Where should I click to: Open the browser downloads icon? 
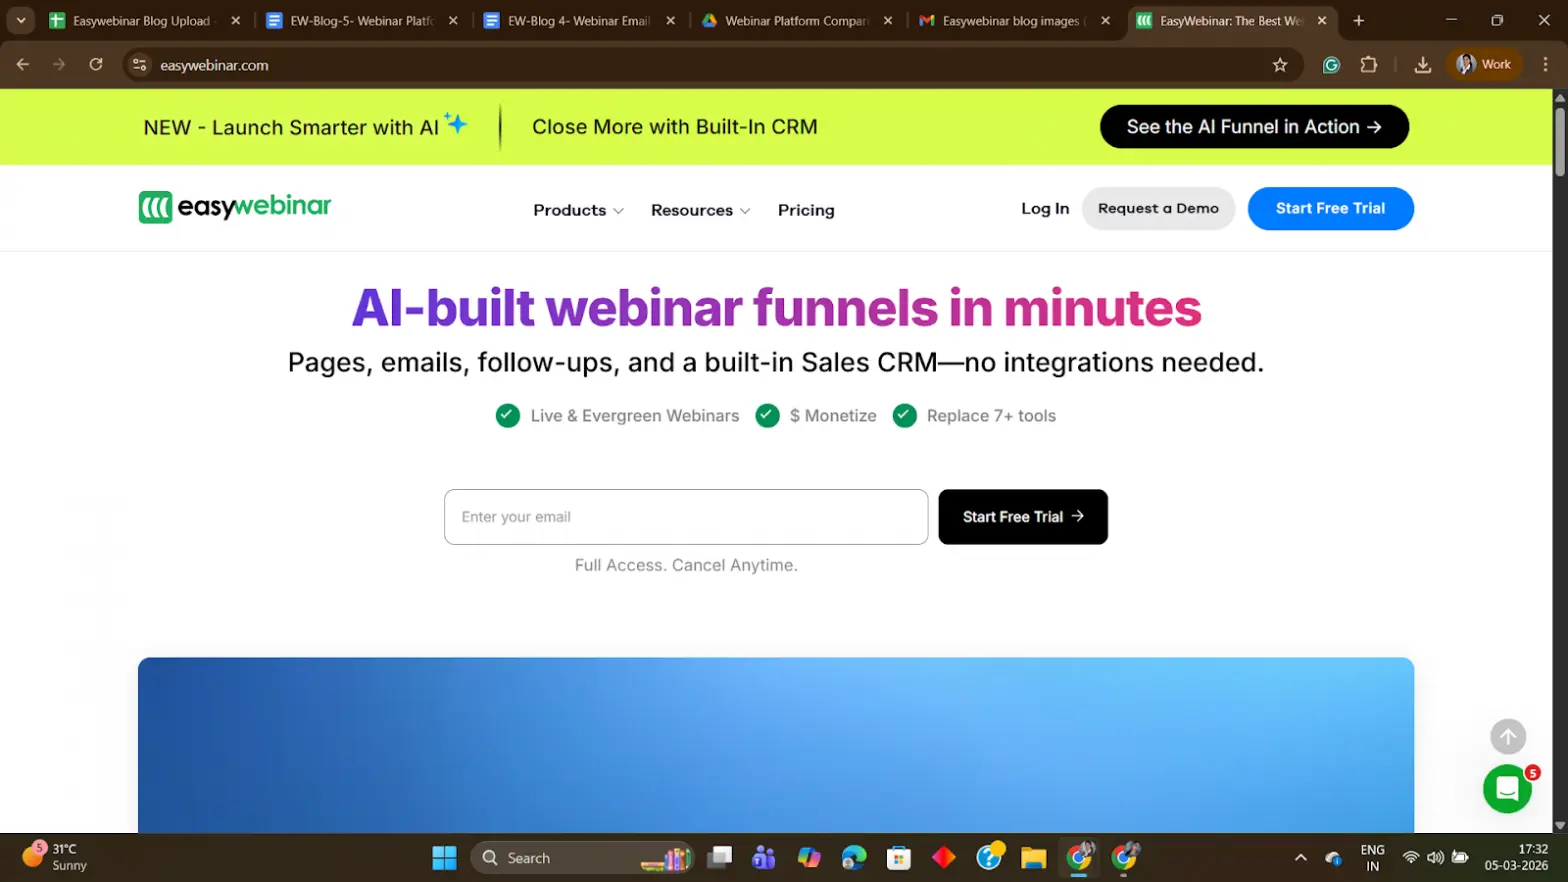click(1422, 65)
